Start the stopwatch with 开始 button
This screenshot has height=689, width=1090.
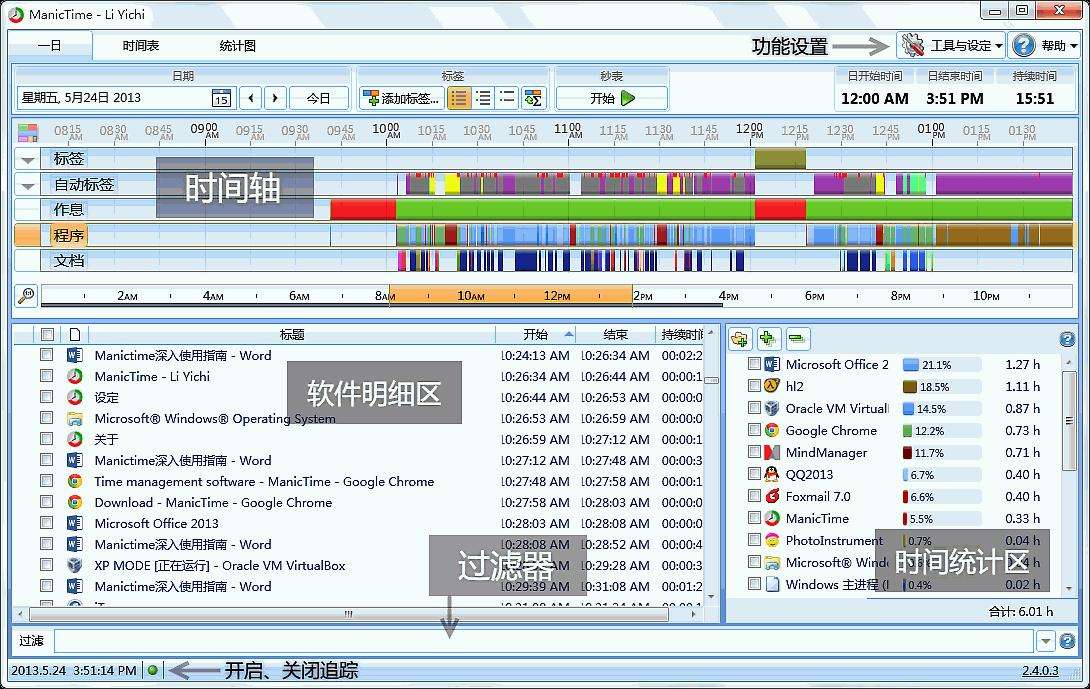click(612, 98)
